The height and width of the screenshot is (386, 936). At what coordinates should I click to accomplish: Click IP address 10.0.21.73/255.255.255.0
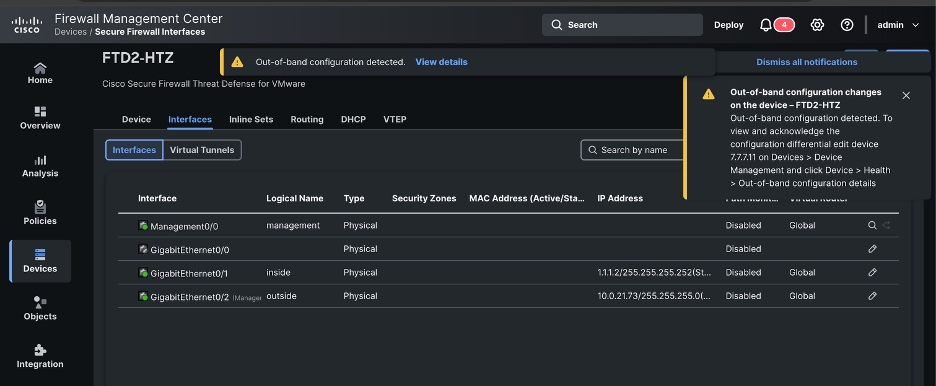click(x=654, y=296)
